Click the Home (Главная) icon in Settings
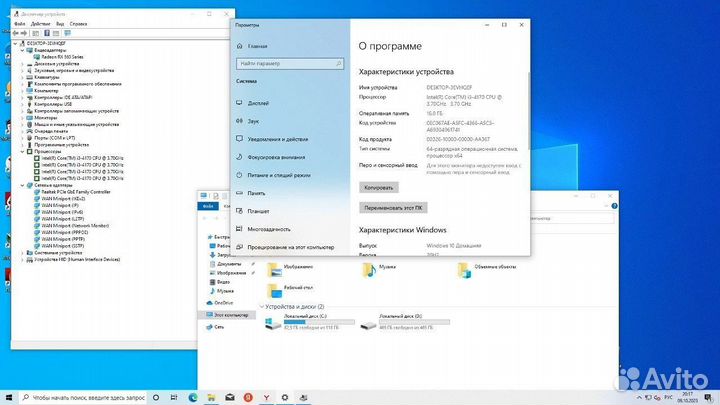Screen dimensions: 720x405 coord(240,46)
